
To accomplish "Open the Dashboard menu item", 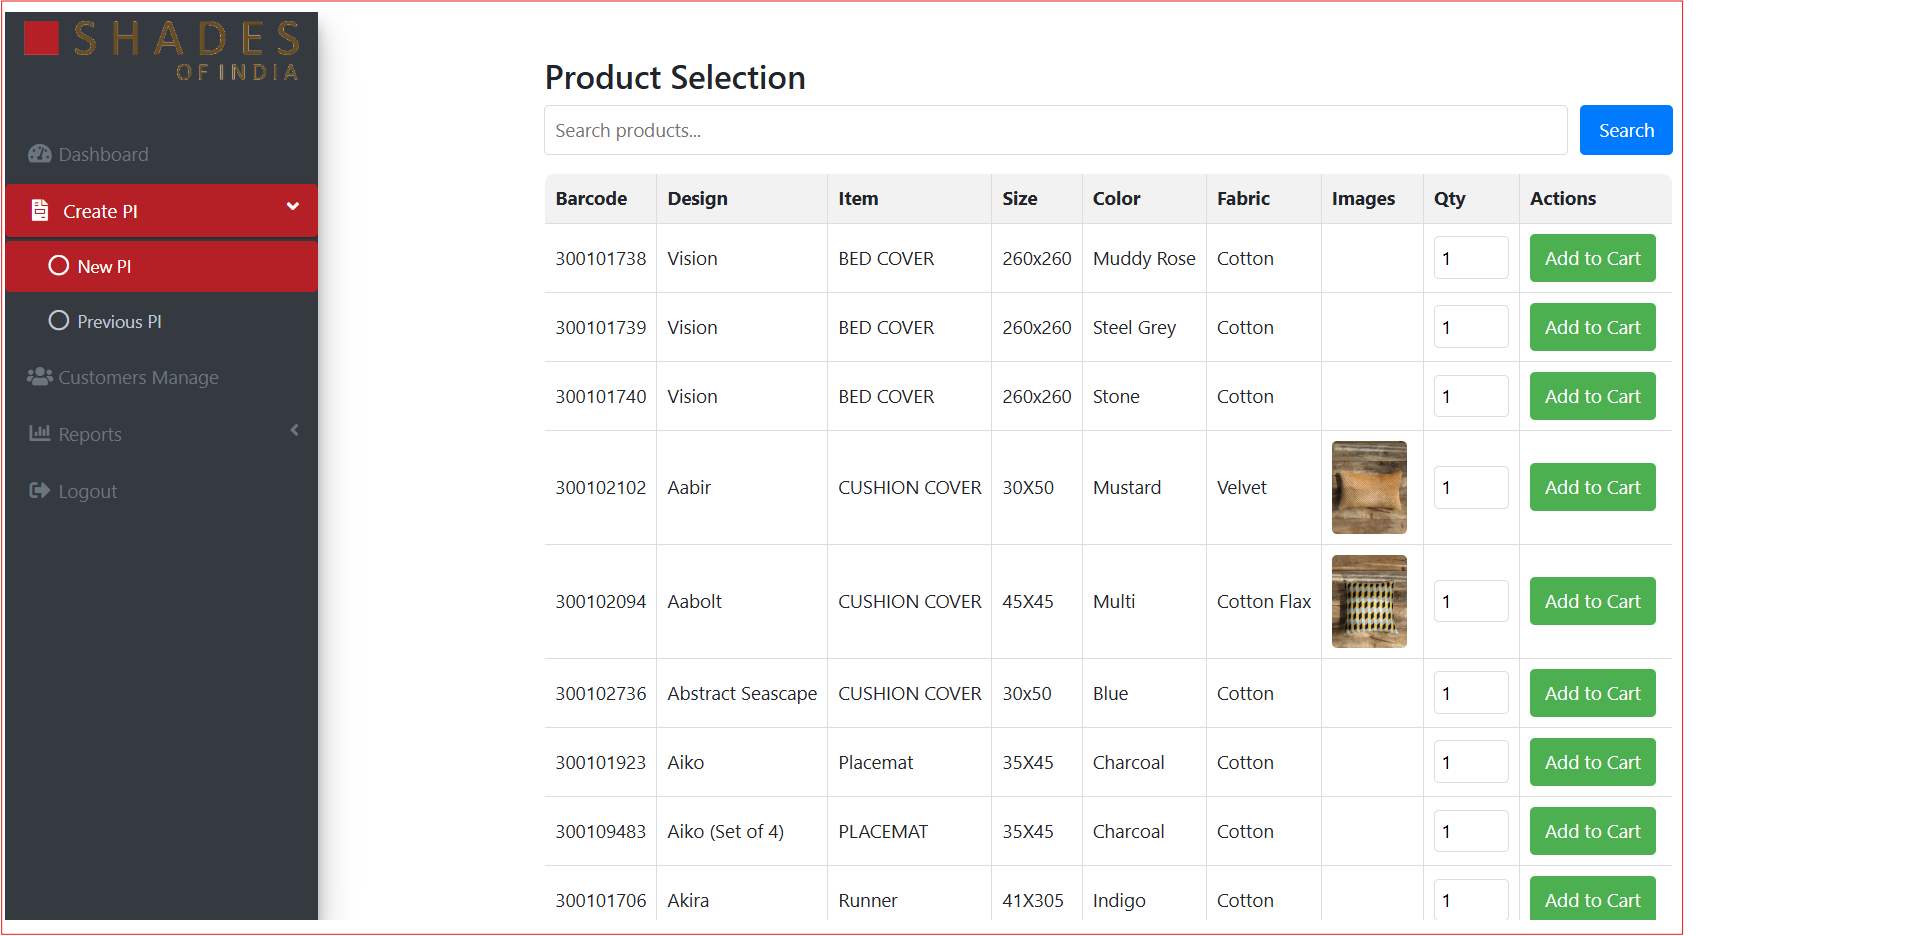I will (x=103, y=155).
